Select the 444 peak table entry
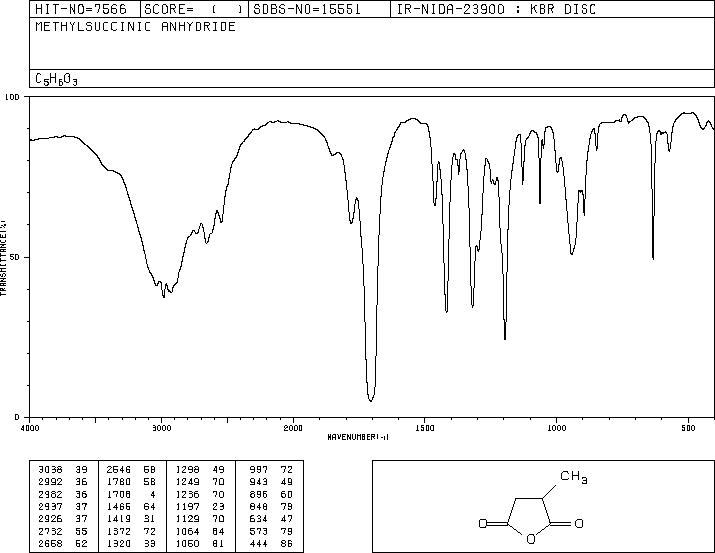 (x=259, y=543)
